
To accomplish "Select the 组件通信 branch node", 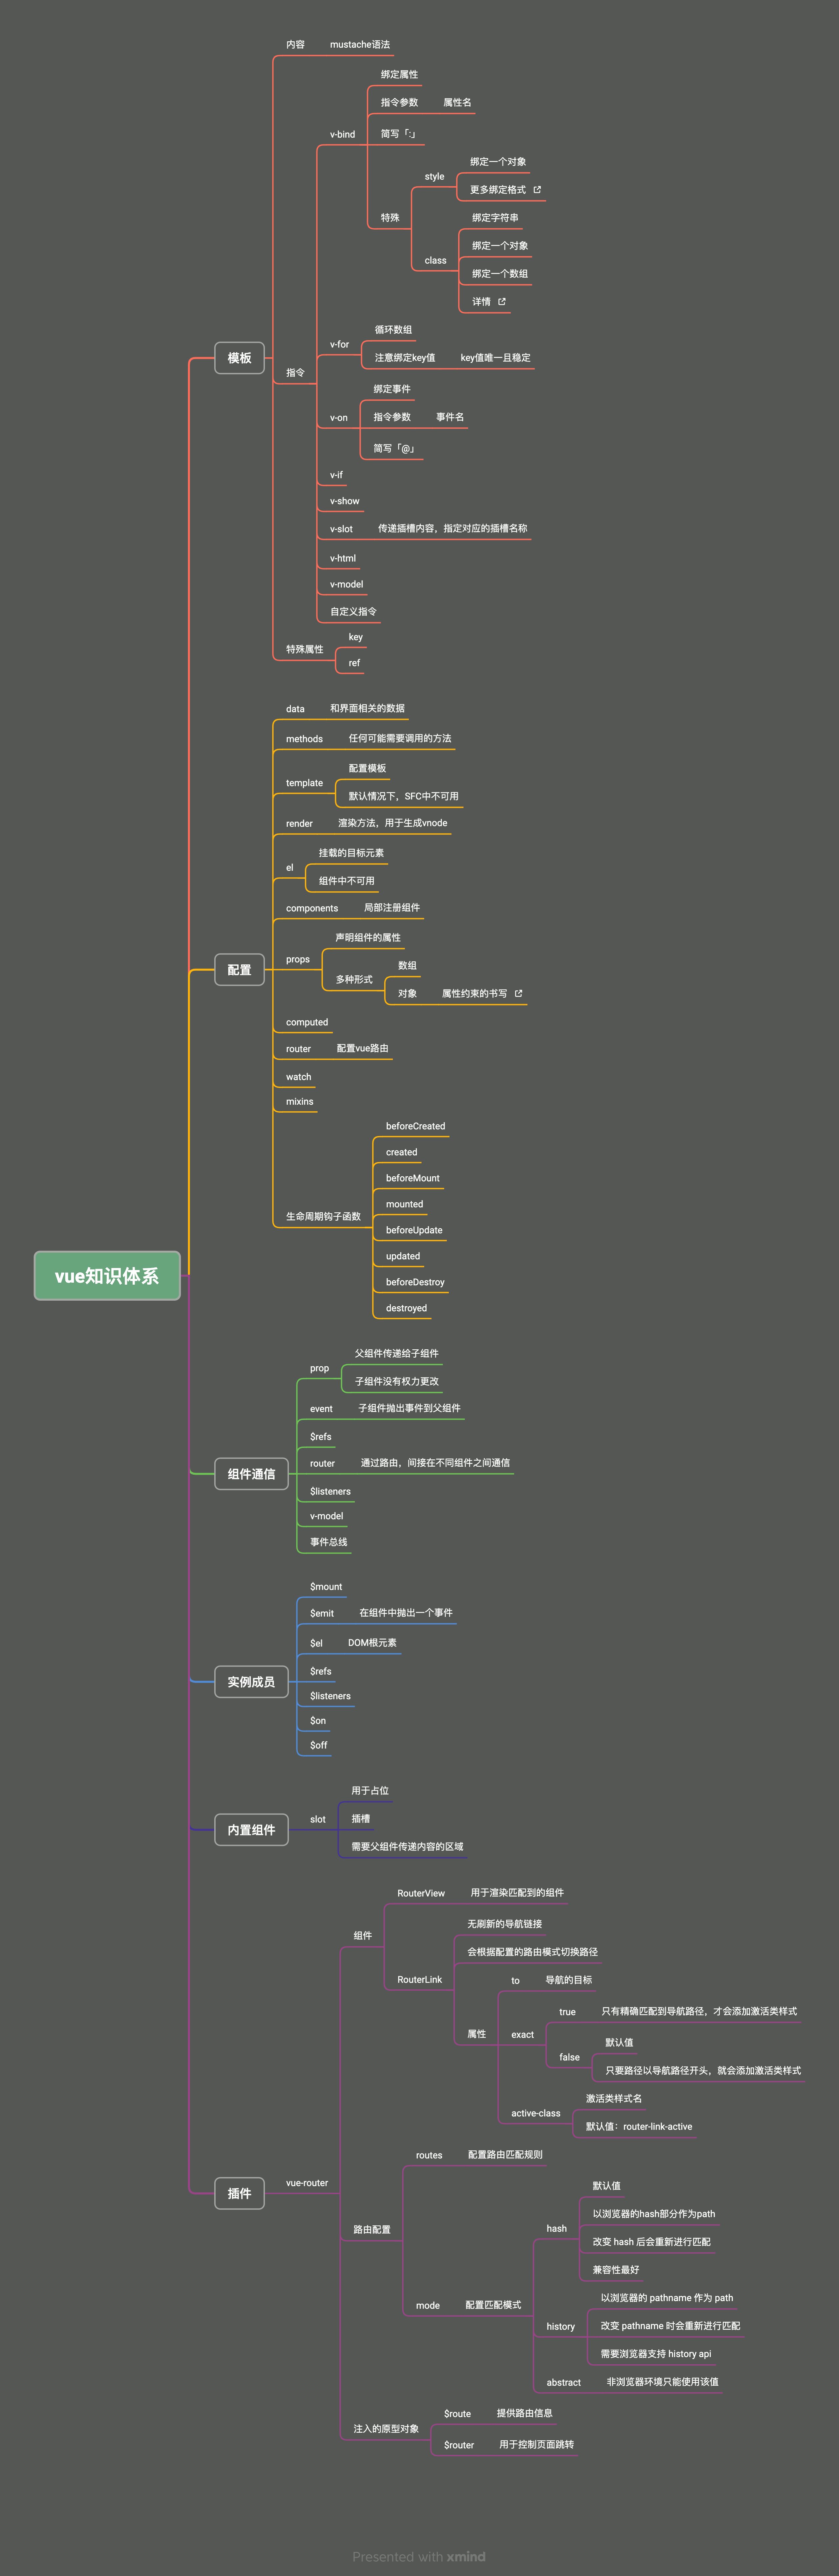I will pyautogui.click(x=251, y=1474).
